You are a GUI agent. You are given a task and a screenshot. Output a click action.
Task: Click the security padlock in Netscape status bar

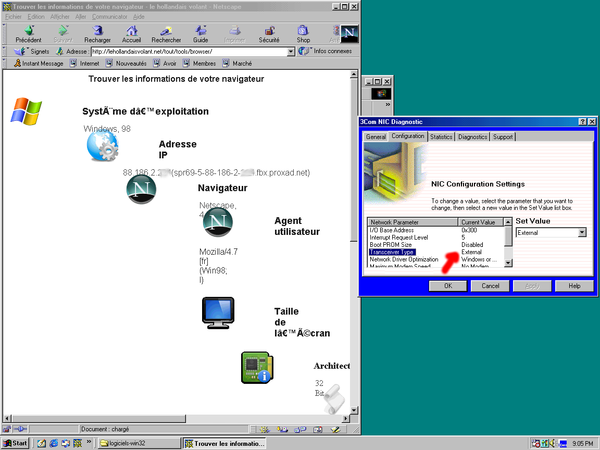7,429
